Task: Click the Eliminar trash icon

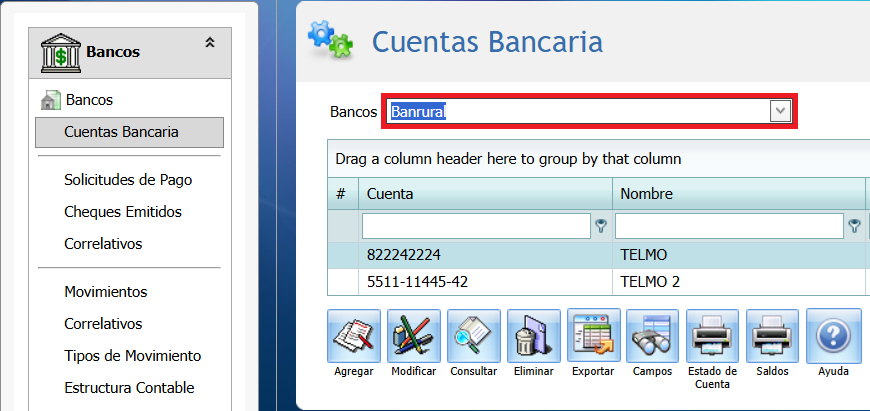Action: click(534, 336)
